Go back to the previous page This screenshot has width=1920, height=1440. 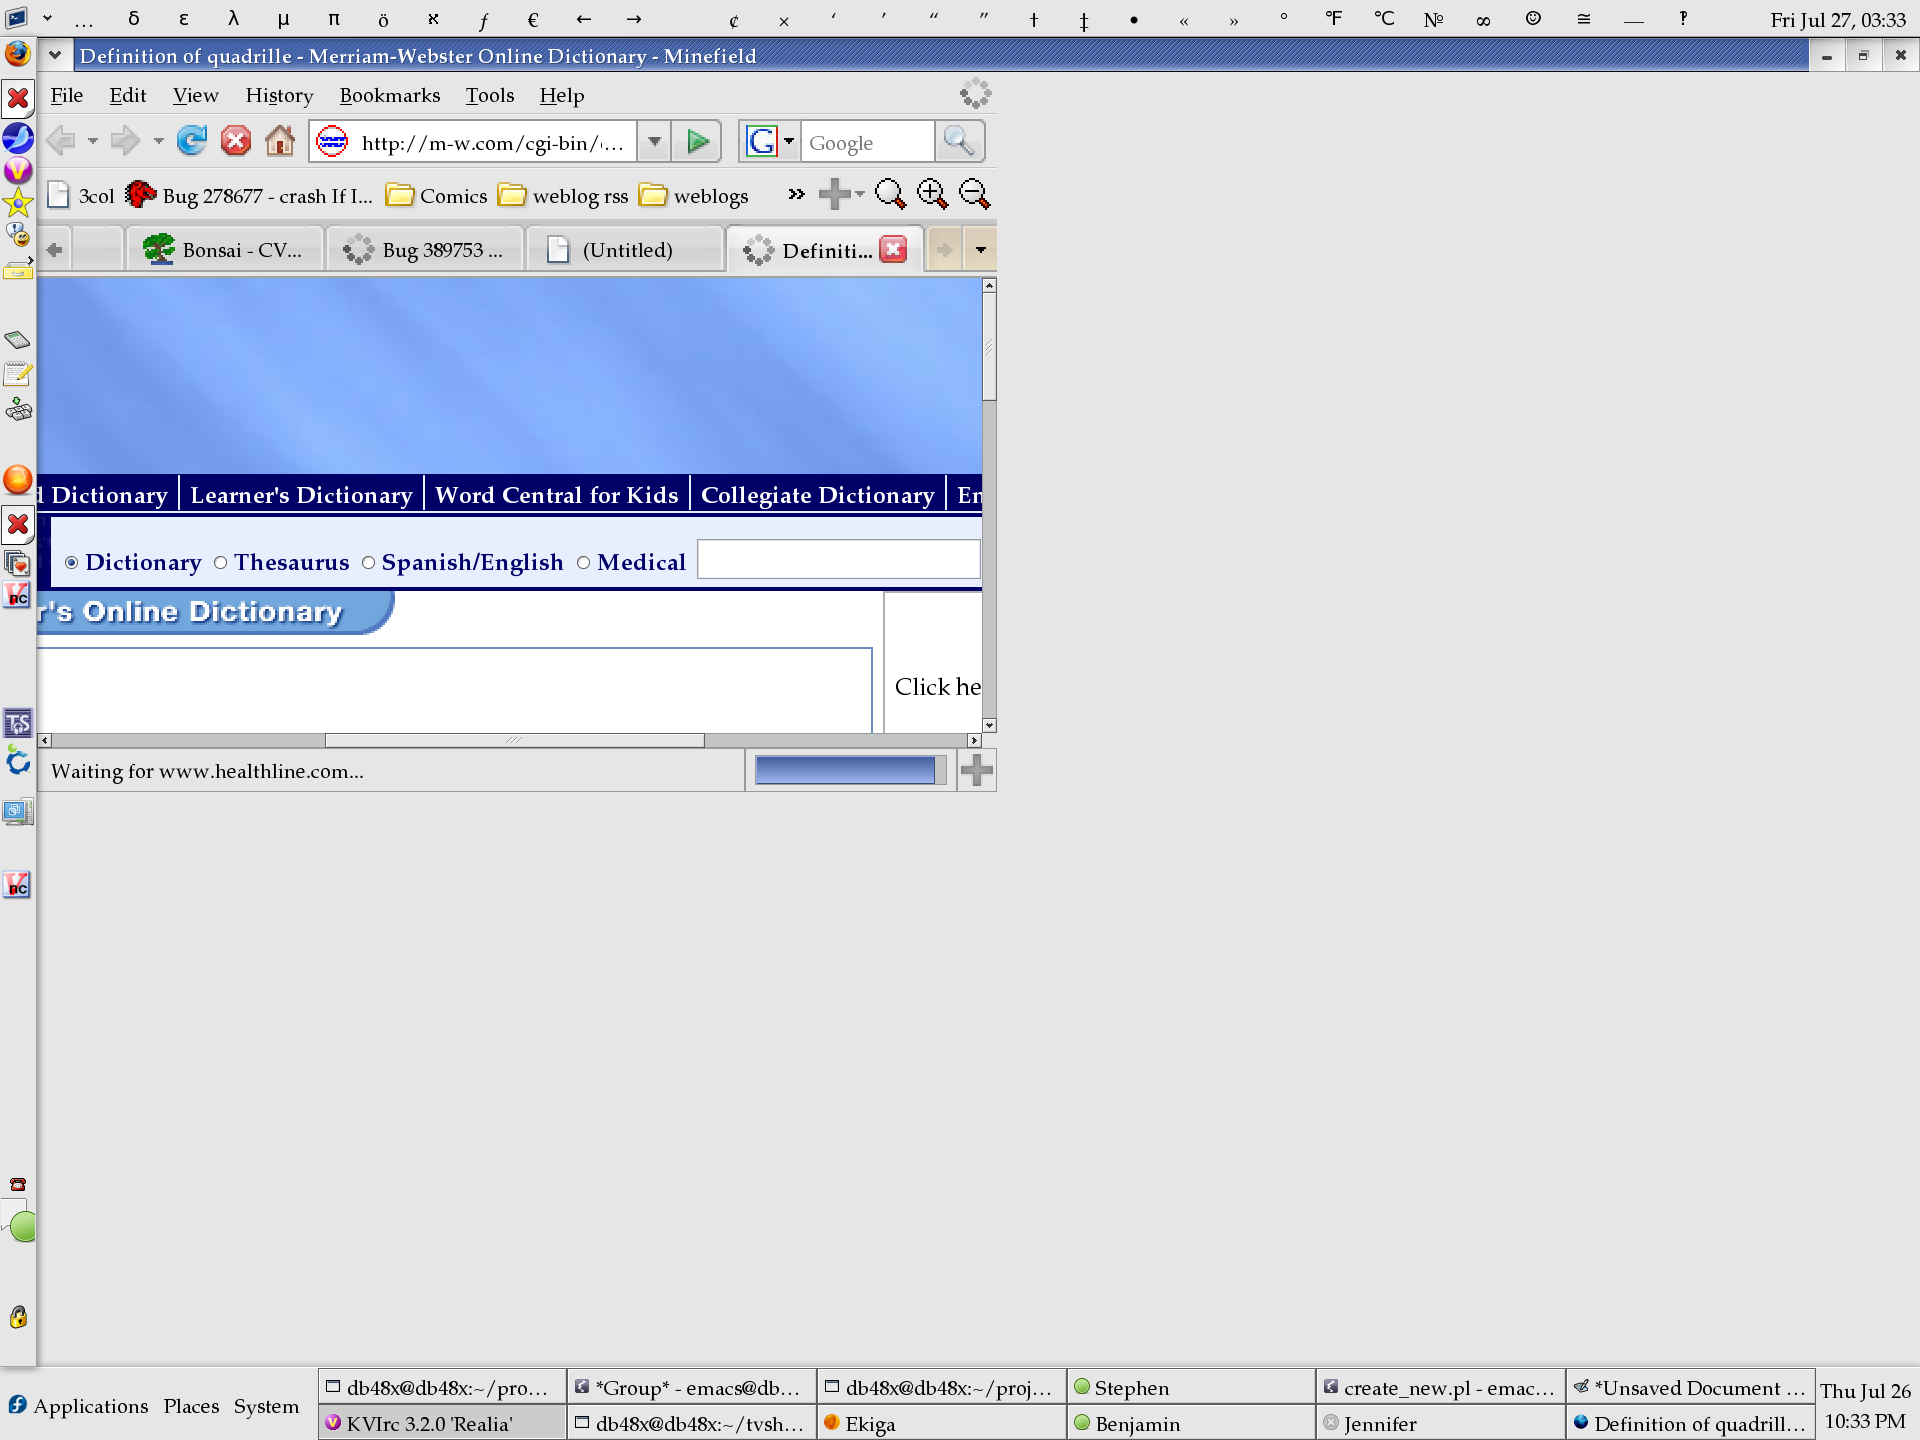click(x=62, y=141)
